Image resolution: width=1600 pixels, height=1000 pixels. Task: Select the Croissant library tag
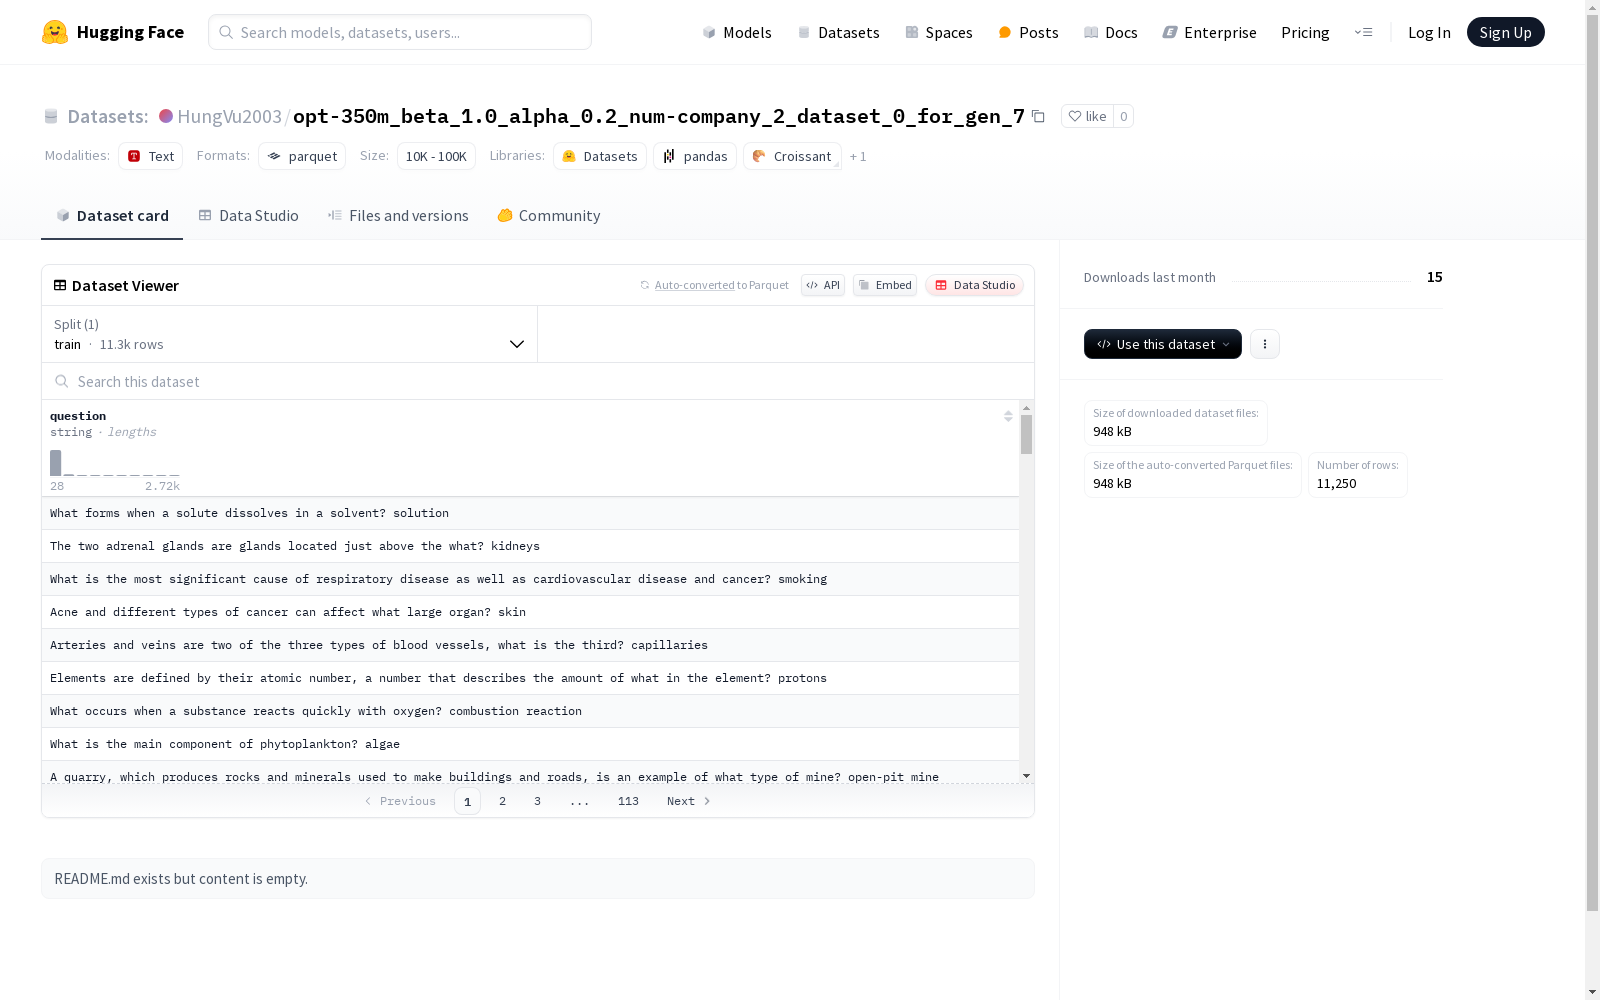(792, 156)
